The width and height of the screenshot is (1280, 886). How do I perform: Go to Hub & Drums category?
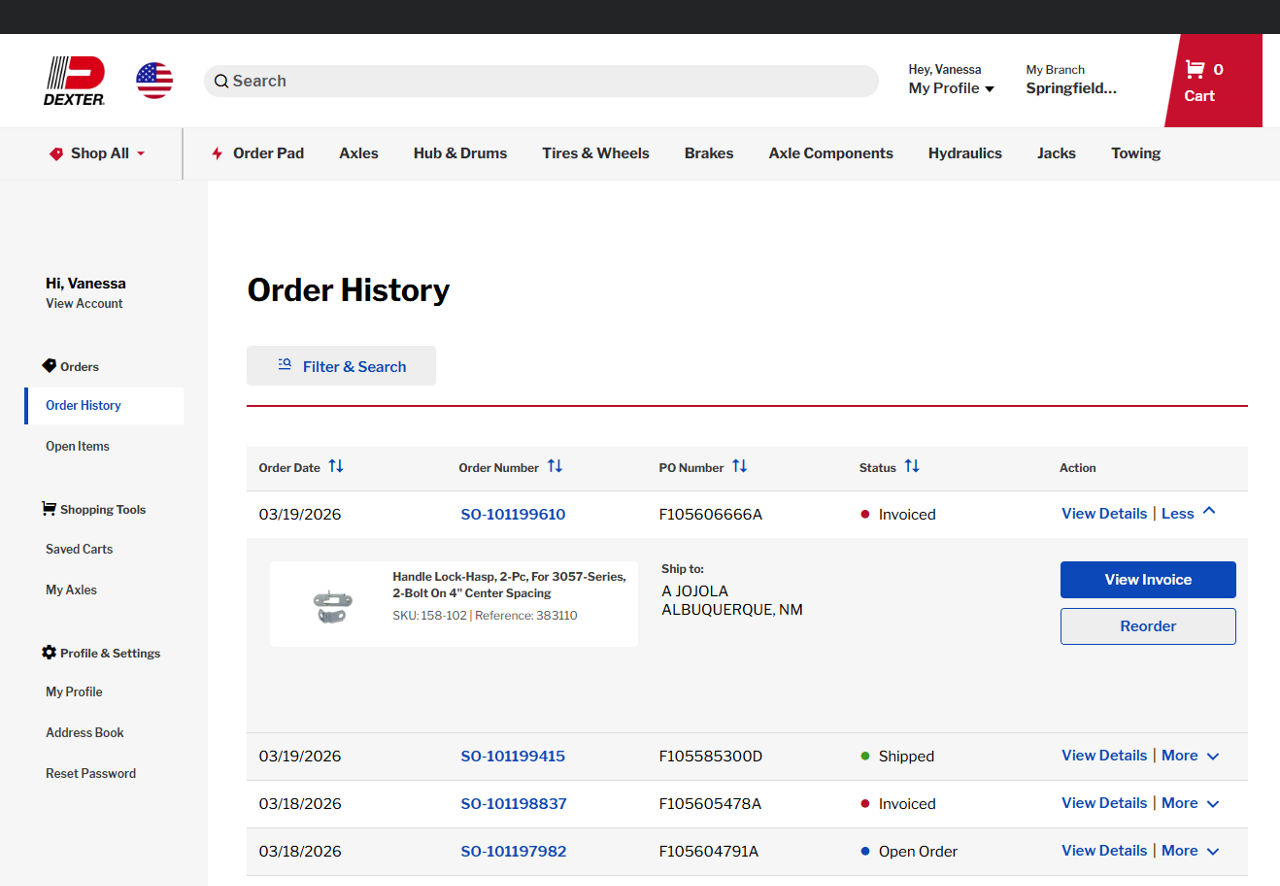coord(460,154)
